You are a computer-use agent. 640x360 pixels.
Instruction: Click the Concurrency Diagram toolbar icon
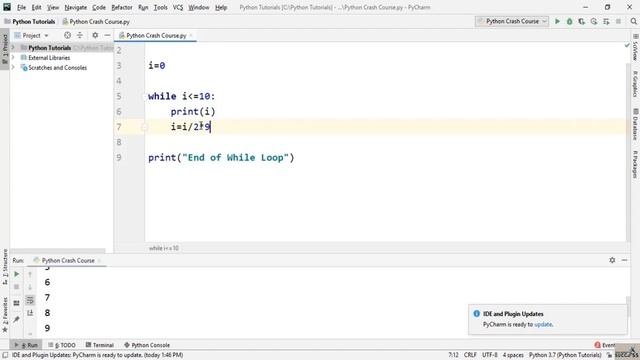click(x=606, y=21)
